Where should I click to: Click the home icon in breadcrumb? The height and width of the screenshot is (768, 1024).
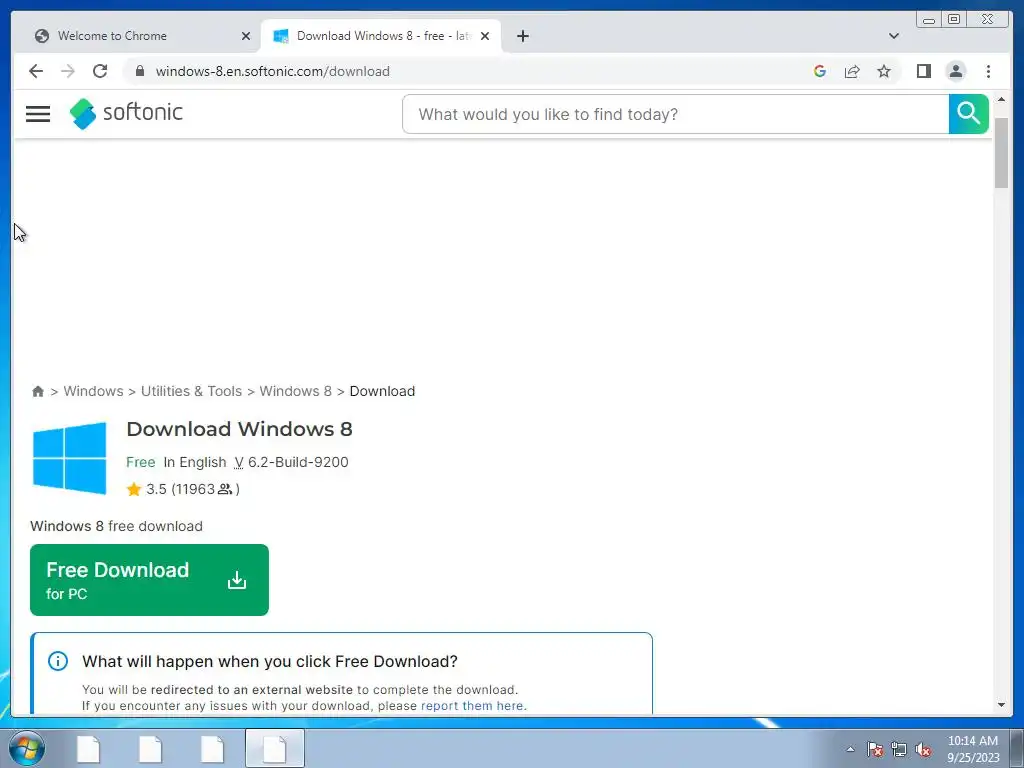pos(38,391)
